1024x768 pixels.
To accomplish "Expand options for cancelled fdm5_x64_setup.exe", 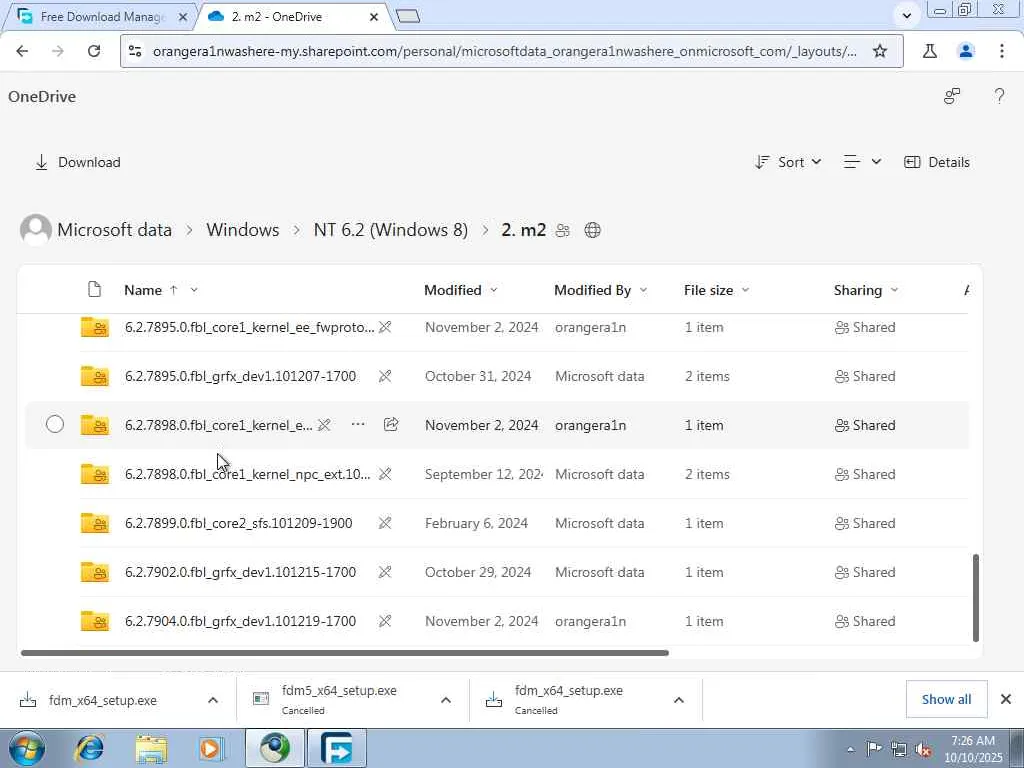I will point(446,700).
